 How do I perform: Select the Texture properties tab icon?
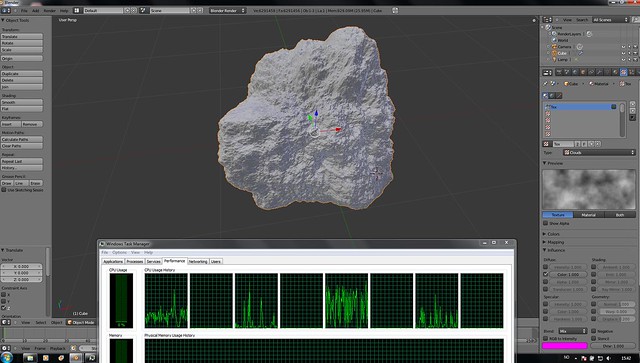tap(623, 72)
